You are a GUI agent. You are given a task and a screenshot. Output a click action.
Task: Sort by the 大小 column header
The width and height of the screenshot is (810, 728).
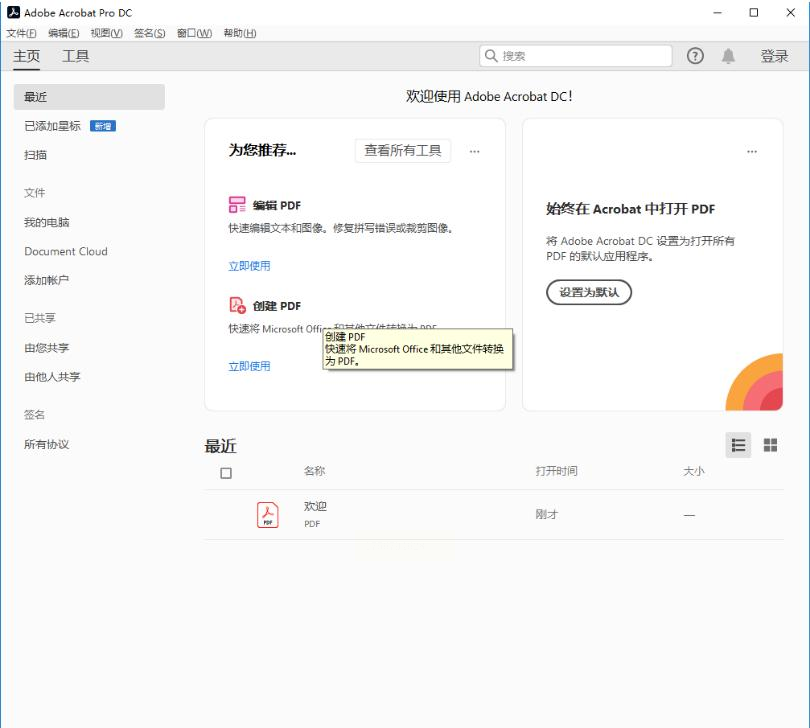694,471
